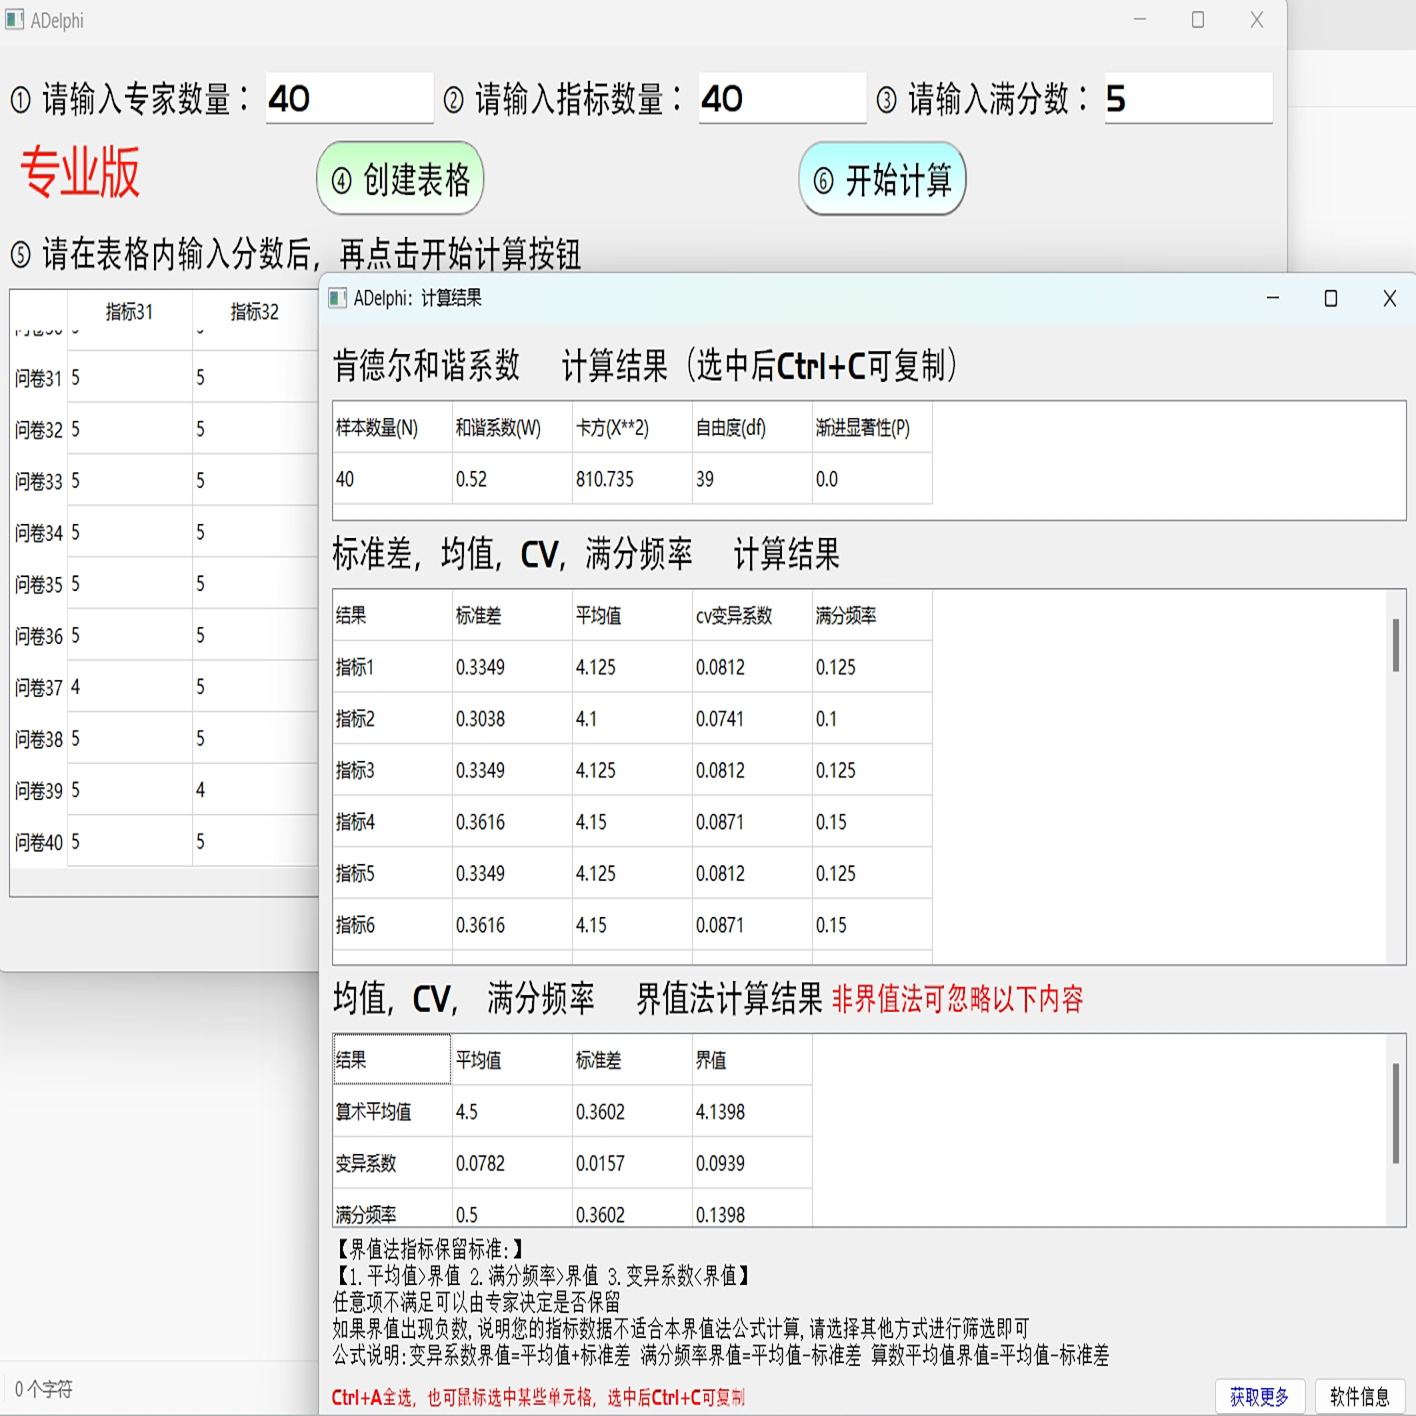Screen dimensions: 1416x1416
Task: Focus the 满分数 input field
Action: point(1188,98)
